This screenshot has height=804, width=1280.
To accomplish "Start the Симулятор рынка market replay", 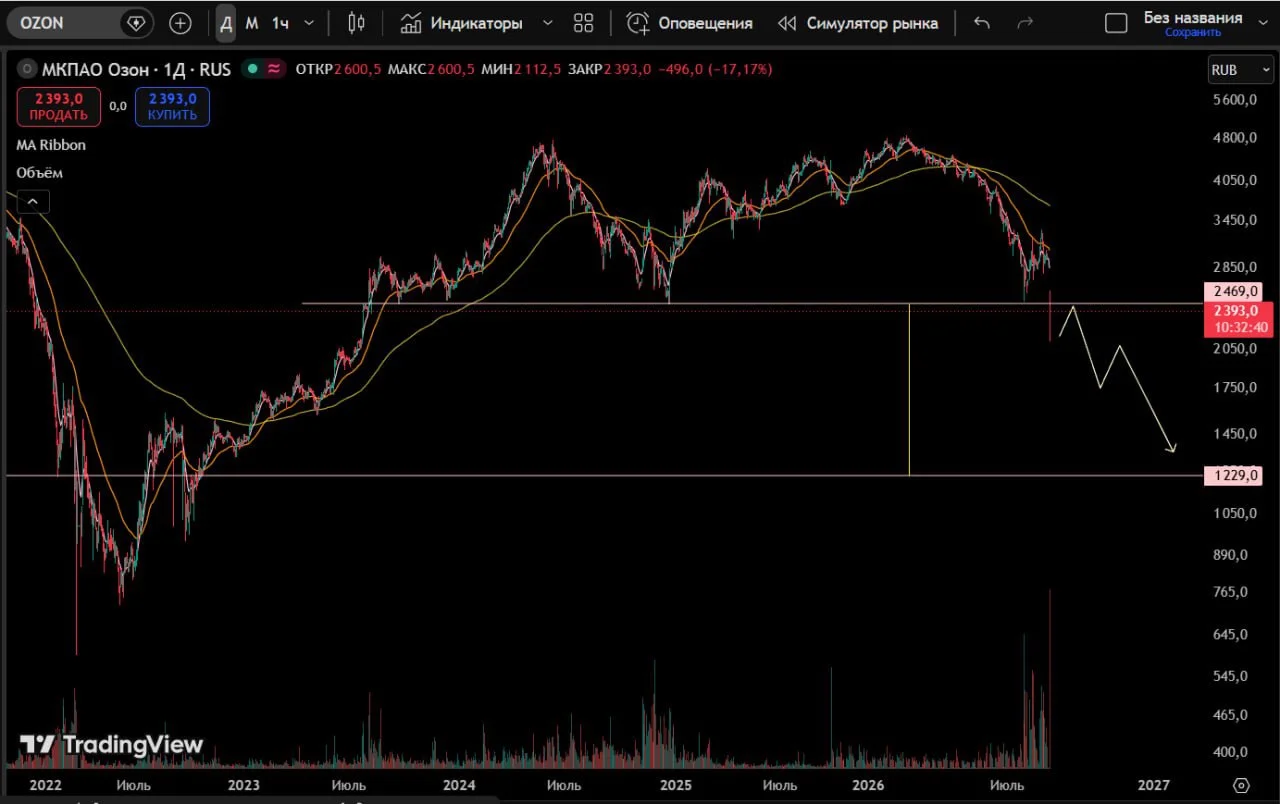I will click(x=858, y=23).
